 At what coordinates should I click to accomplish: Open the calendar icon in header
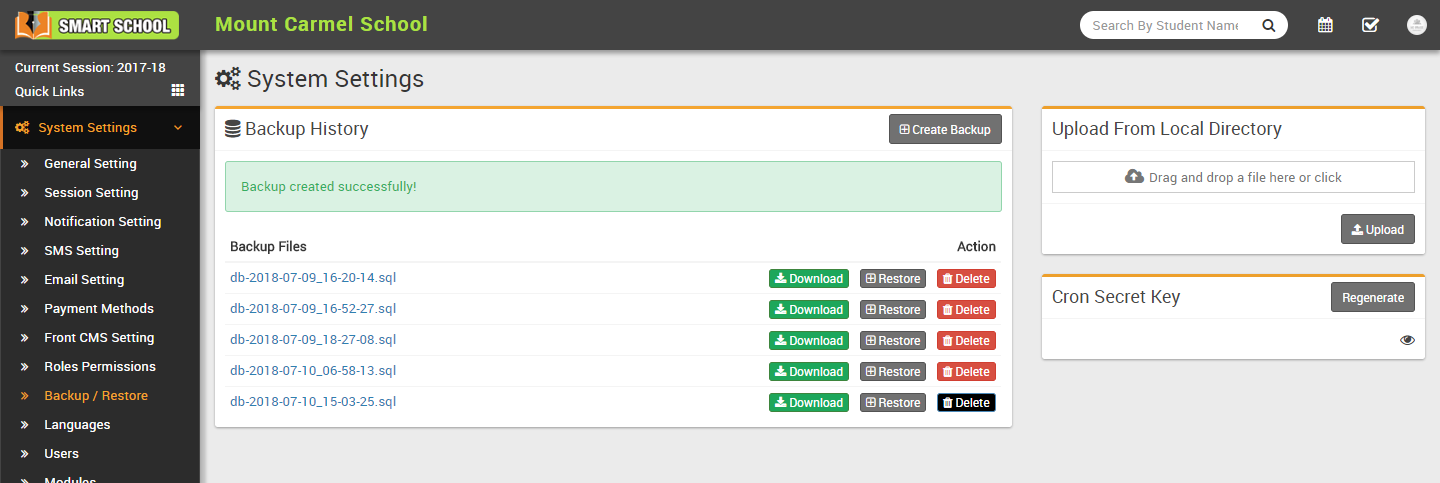pos(1325,25)
